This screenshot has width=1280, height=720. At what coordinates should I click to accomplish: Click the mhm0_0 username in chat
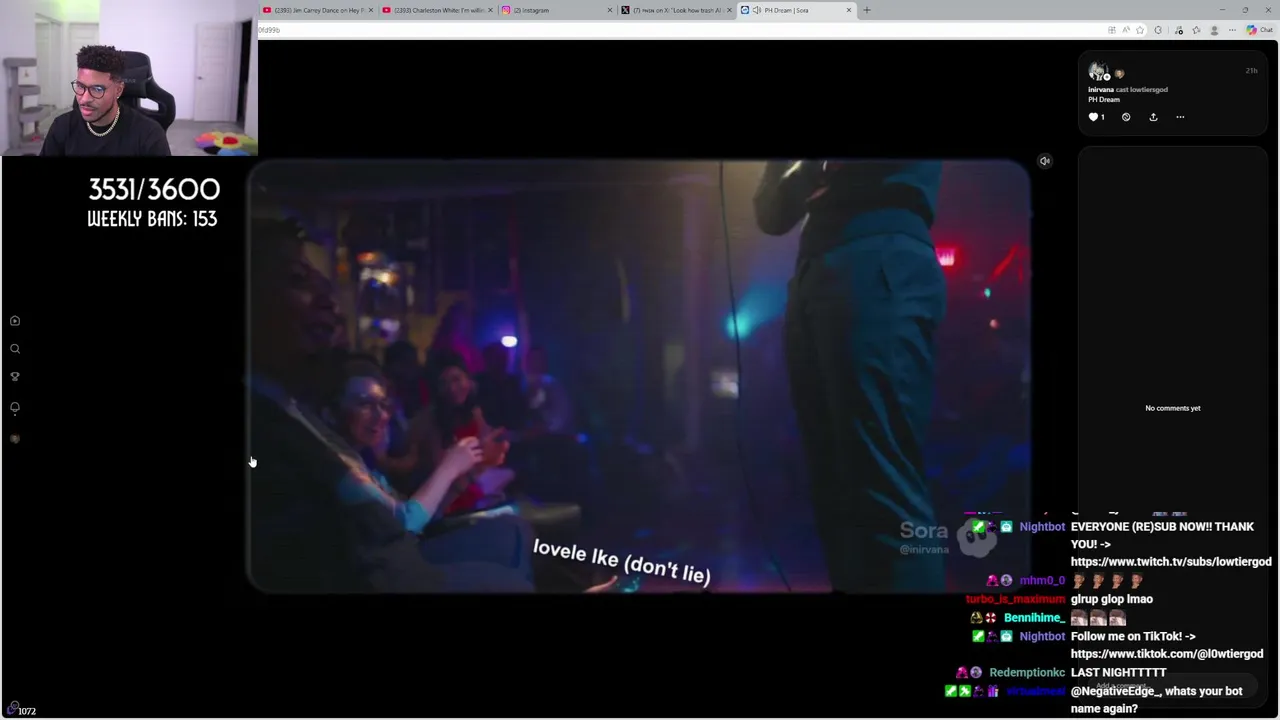[x=1042, y=580]
